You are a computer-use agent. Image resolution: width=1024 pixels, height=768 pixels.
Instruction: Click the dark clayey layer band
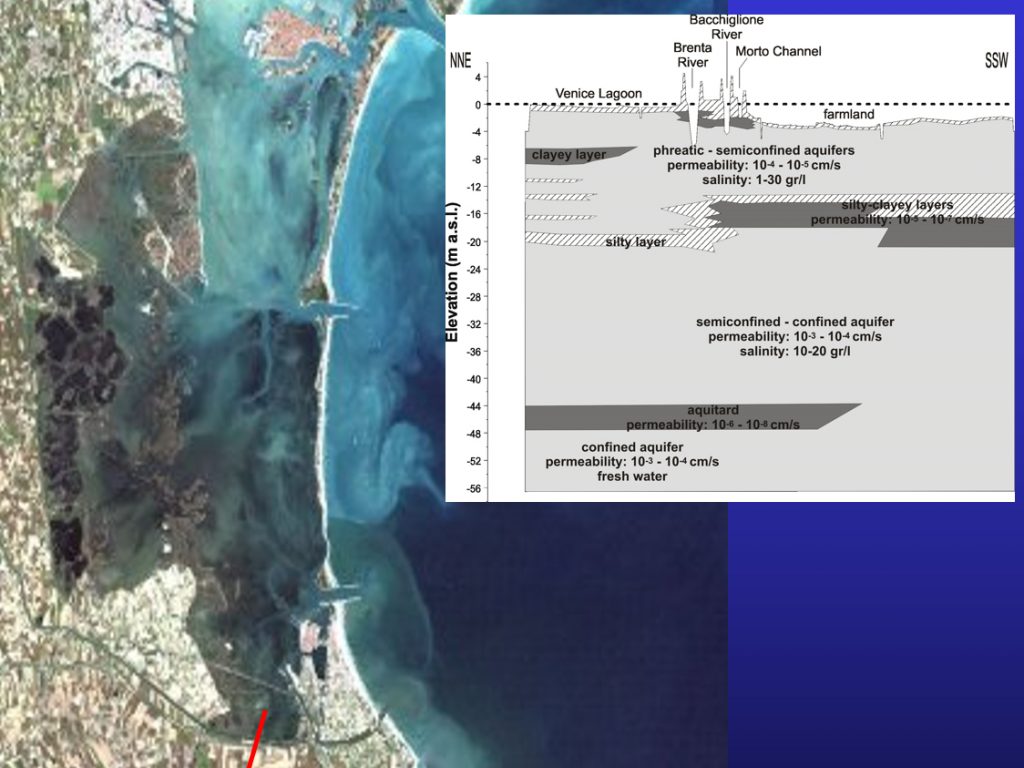pos(575,155)
